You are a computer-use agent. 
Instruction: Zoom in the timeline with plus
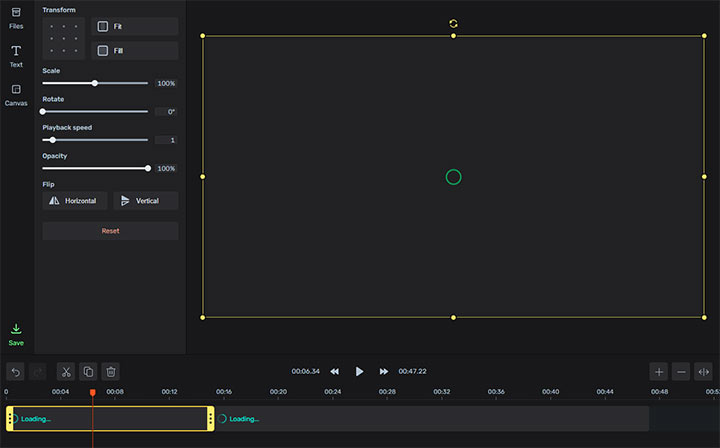tap(658, 371)
